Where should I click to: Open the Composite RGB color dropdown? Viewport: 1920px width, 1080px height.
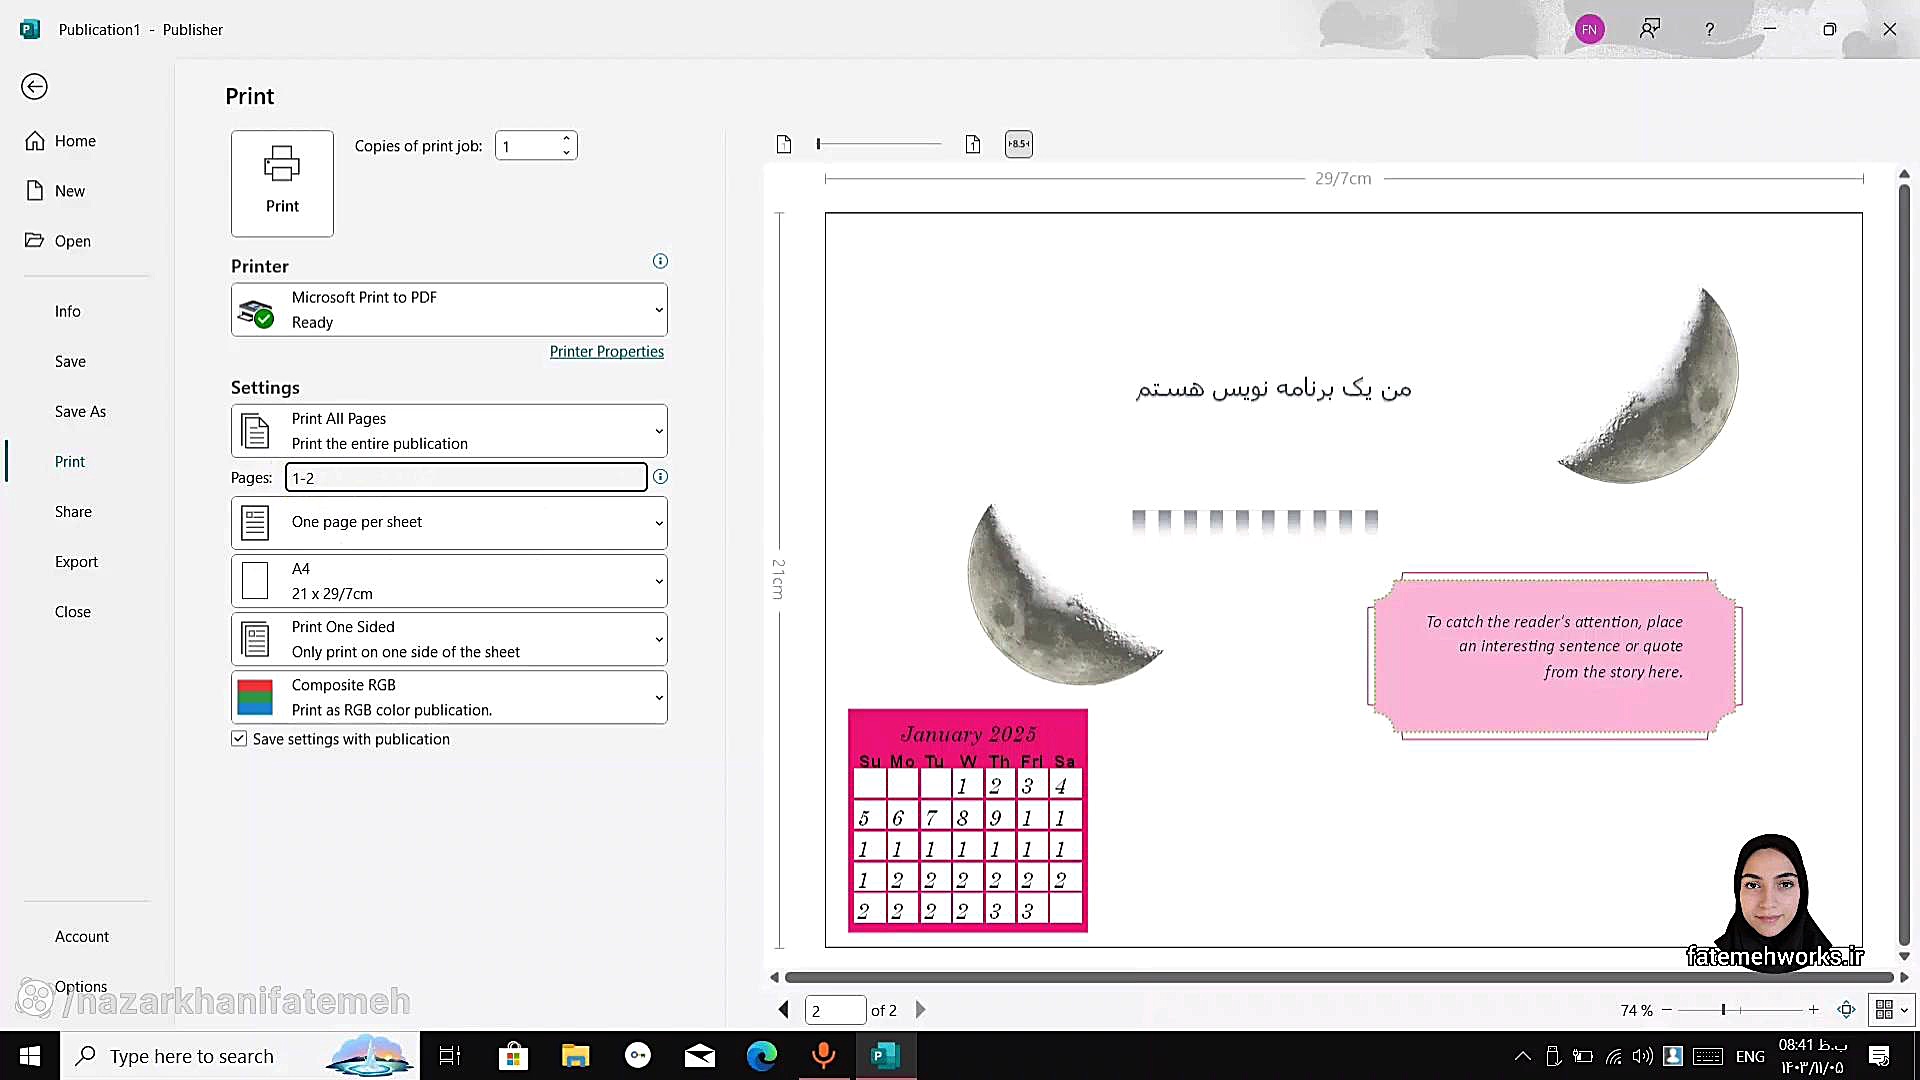coord(449,697)
